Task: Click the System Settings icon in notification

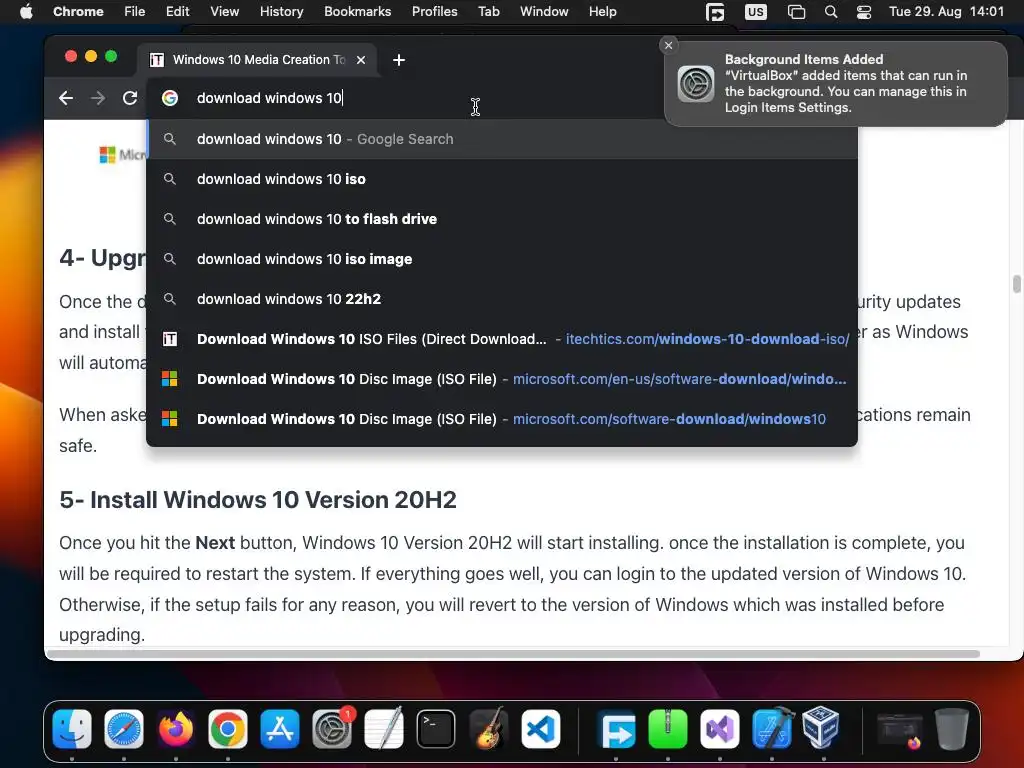Action: tap(696, 84)
